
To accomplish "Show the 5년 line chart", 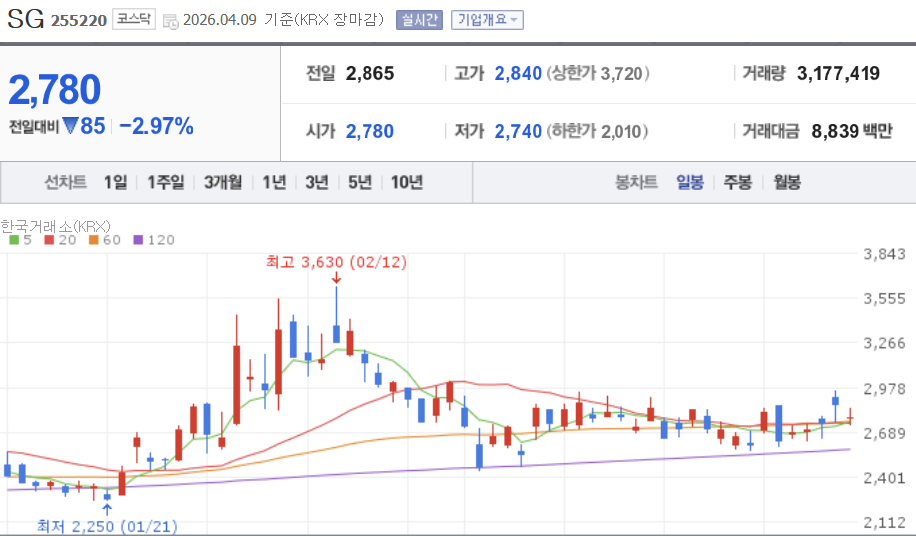I will click(x=360, y=182).
